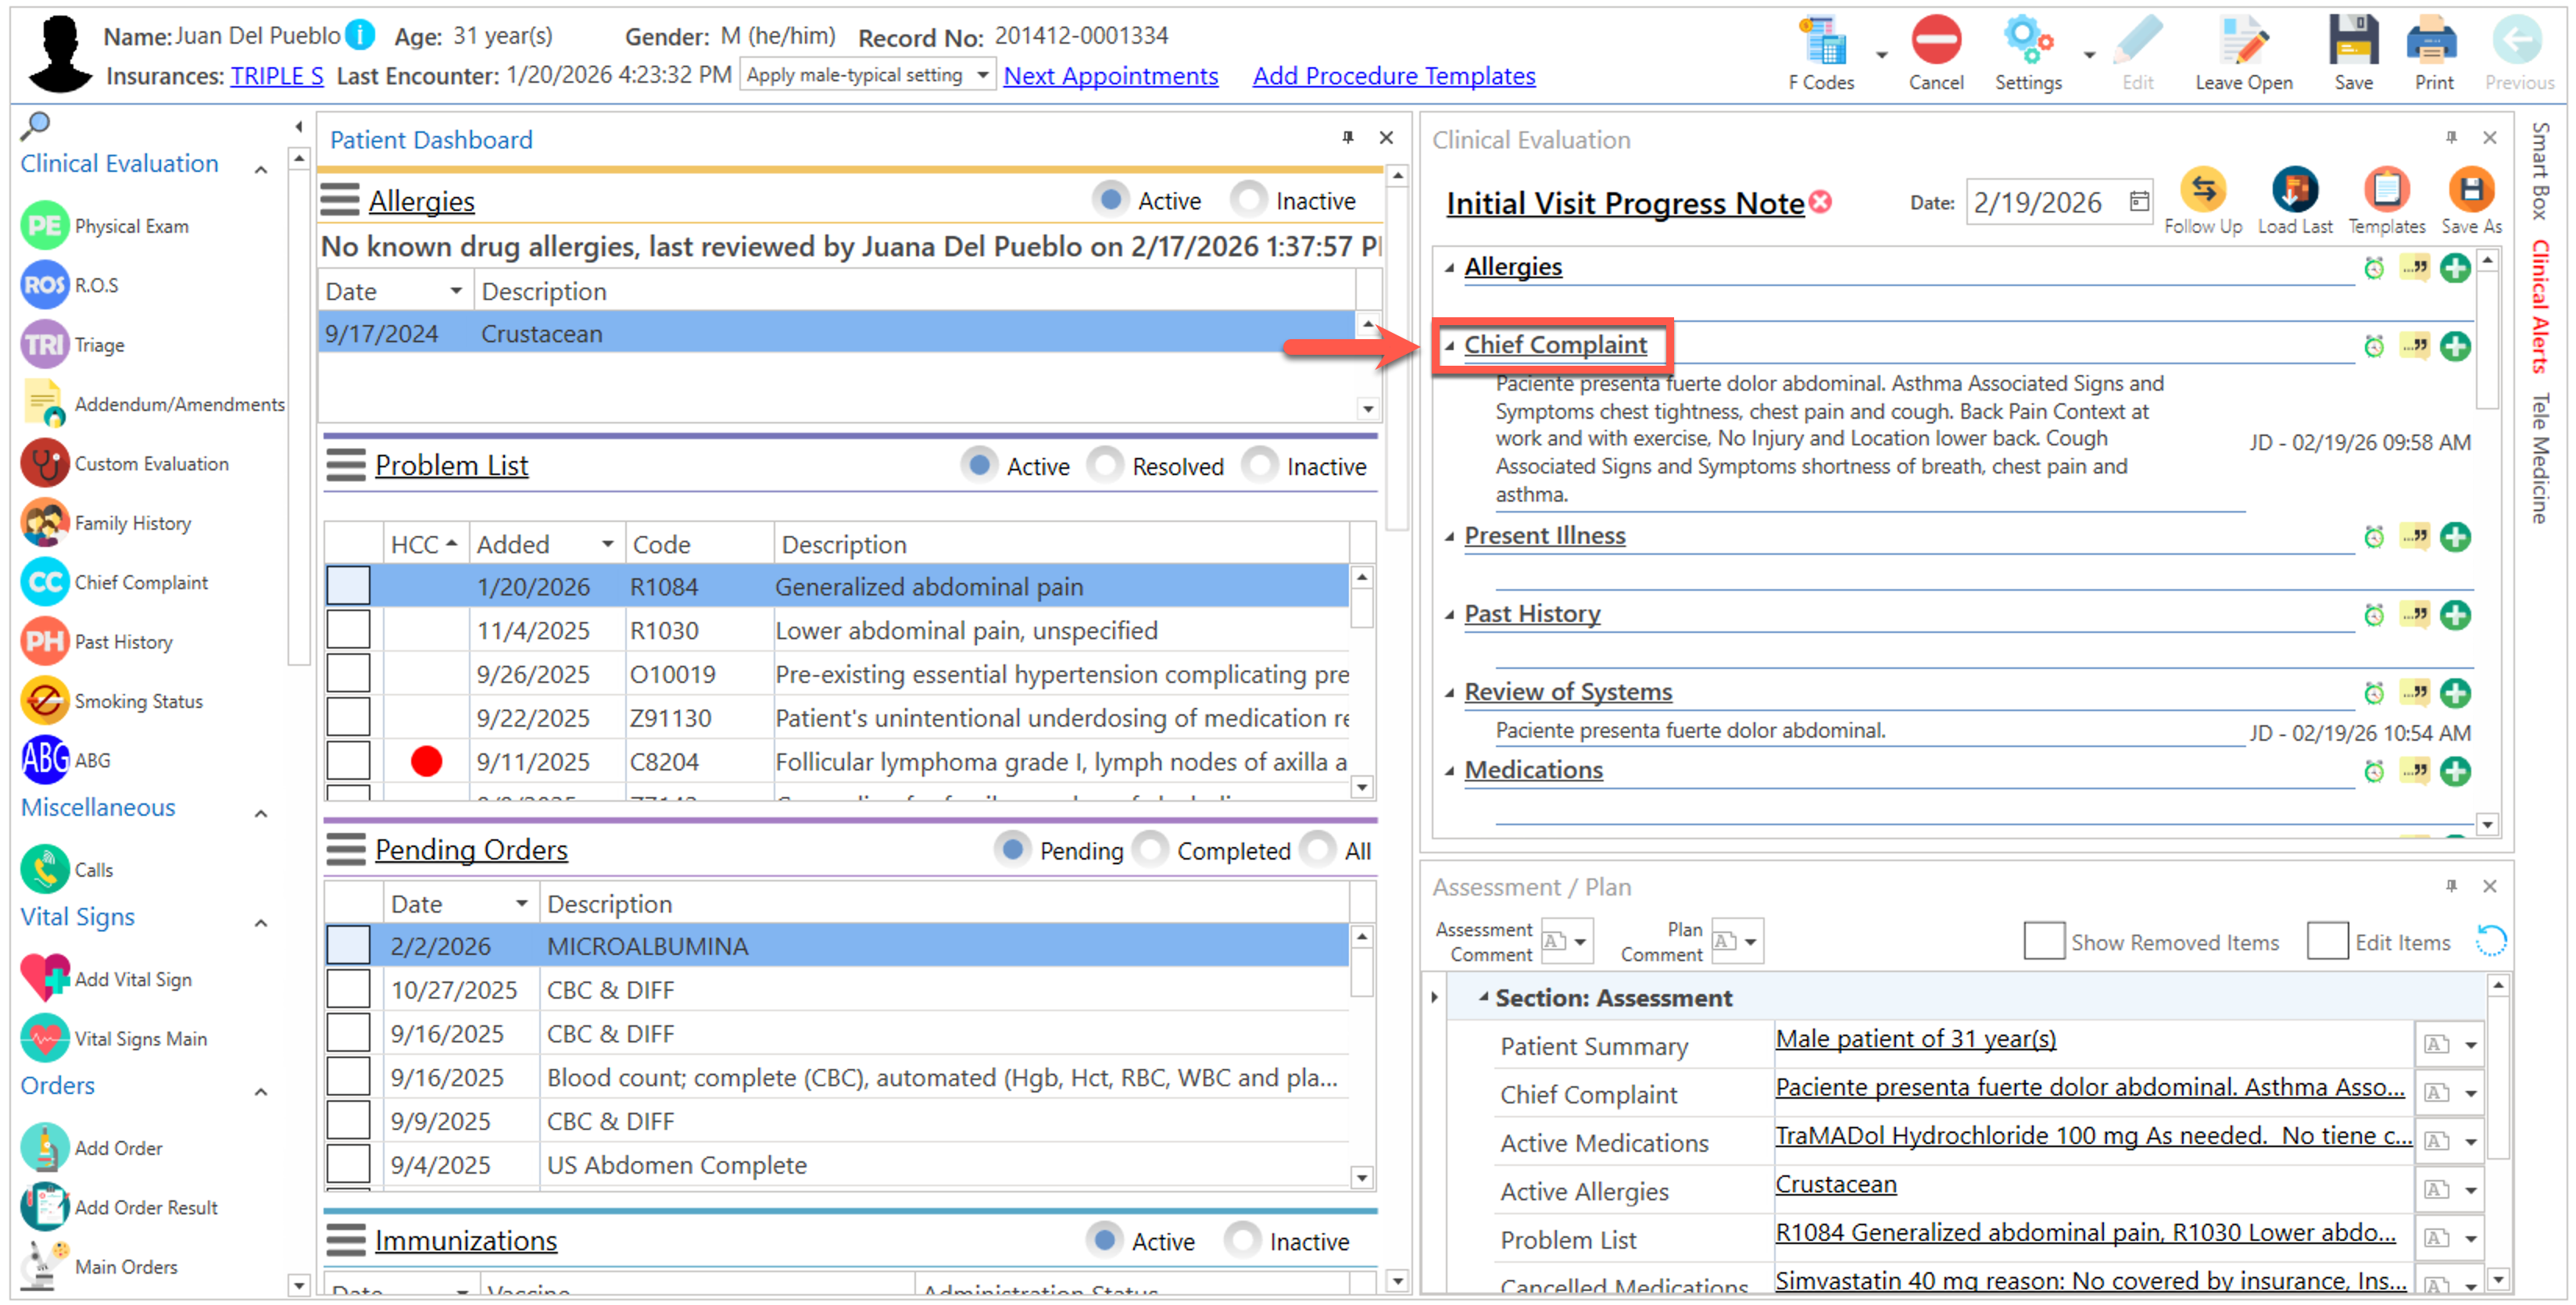
Task: Open the male-typical setting dropdown
Action: [x=982, y=75]
